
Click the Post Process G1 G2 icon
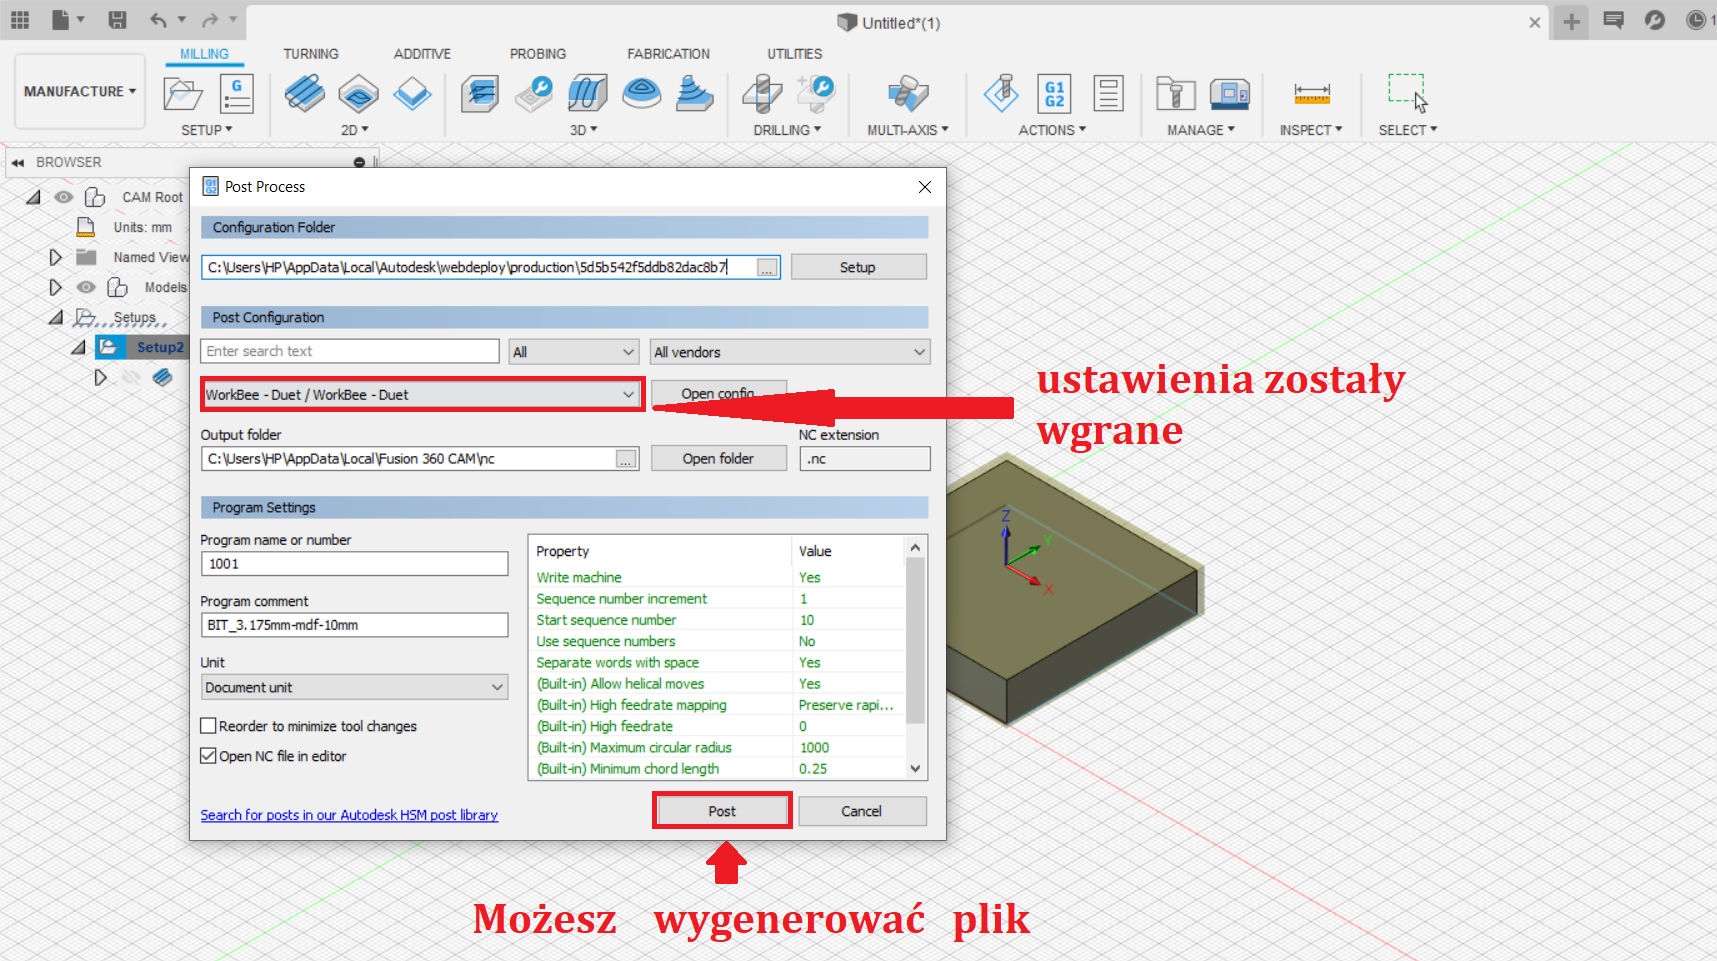[1054, 94]
